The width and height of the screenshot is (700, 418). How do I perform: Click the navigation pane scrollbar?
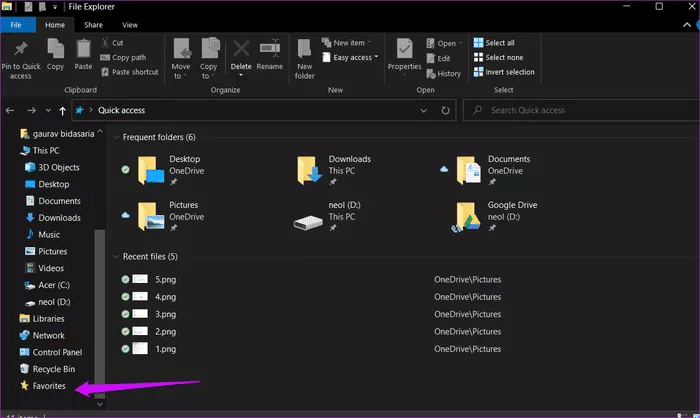pos(100,314)
